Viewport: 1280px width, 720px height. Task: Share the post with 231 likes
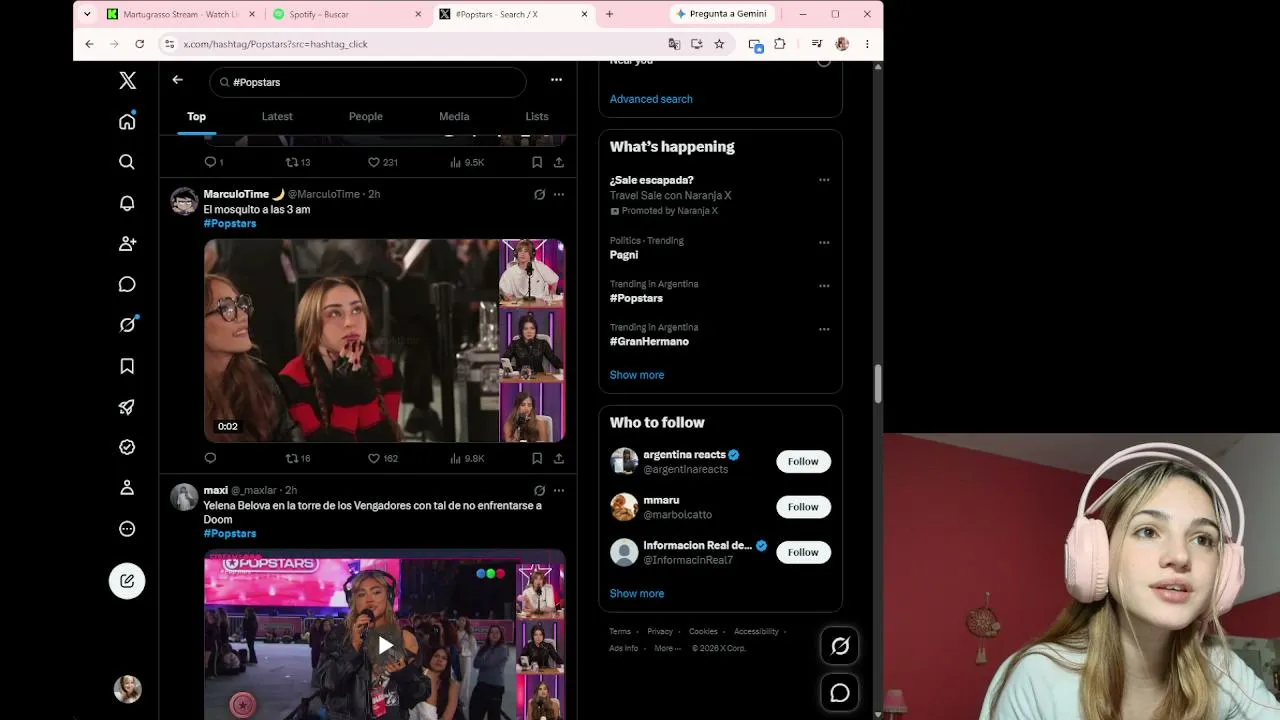pos(559,162)
